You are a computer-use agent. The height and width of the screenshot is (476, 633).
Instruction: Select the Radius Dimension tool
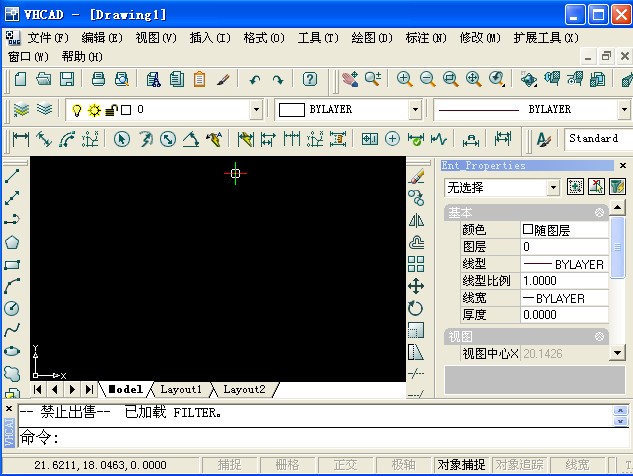122,139
